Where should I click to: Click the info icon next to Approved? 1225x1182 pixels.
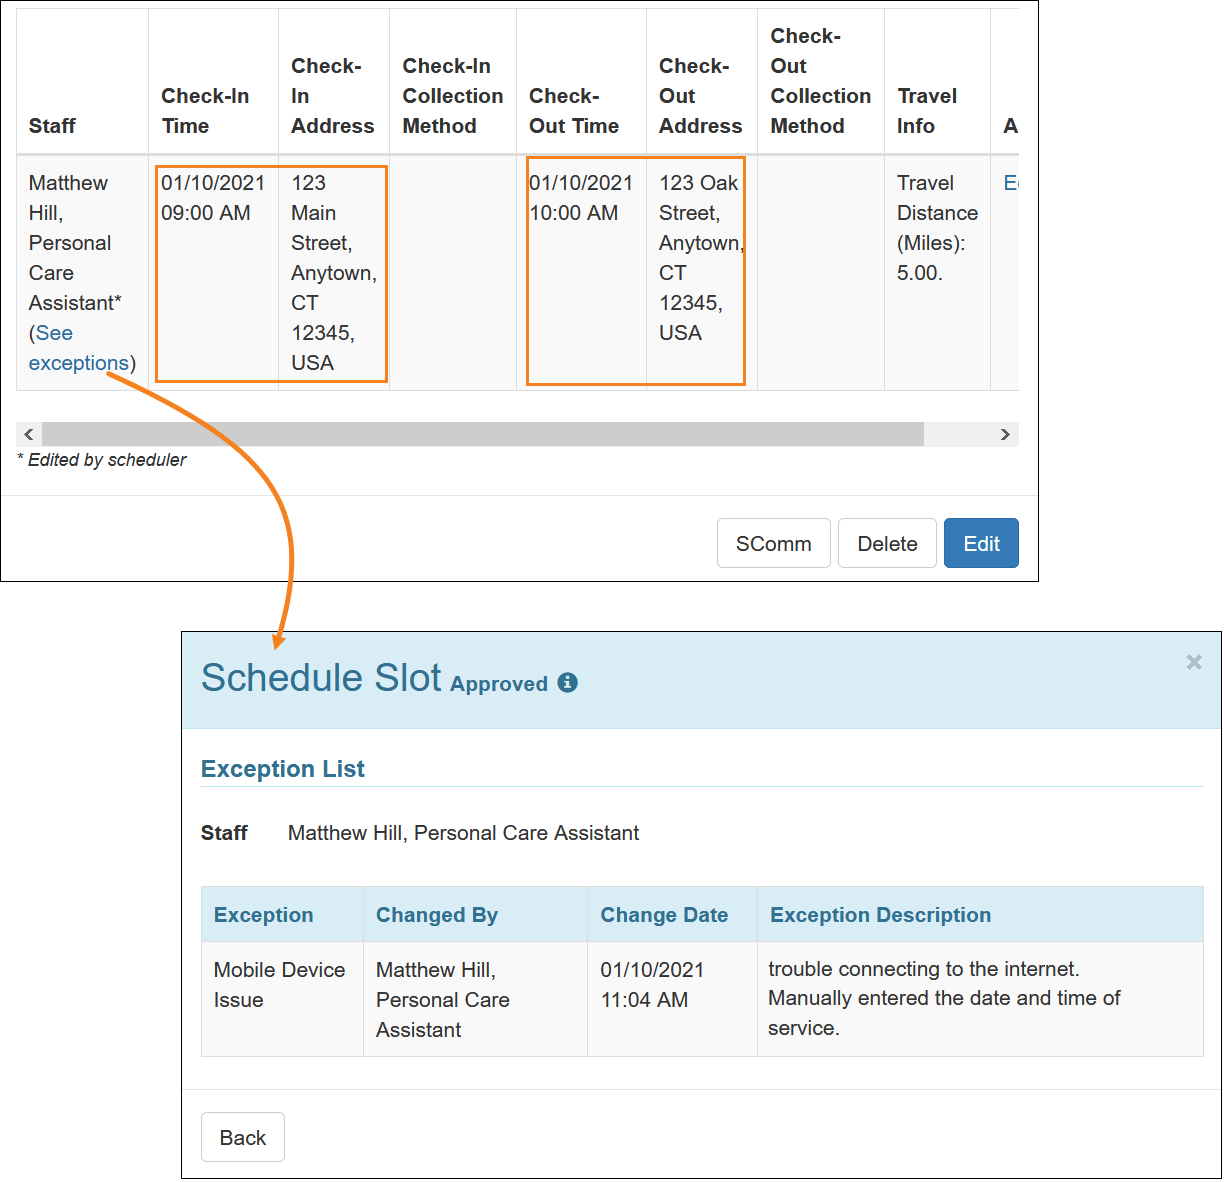[568, 682]
